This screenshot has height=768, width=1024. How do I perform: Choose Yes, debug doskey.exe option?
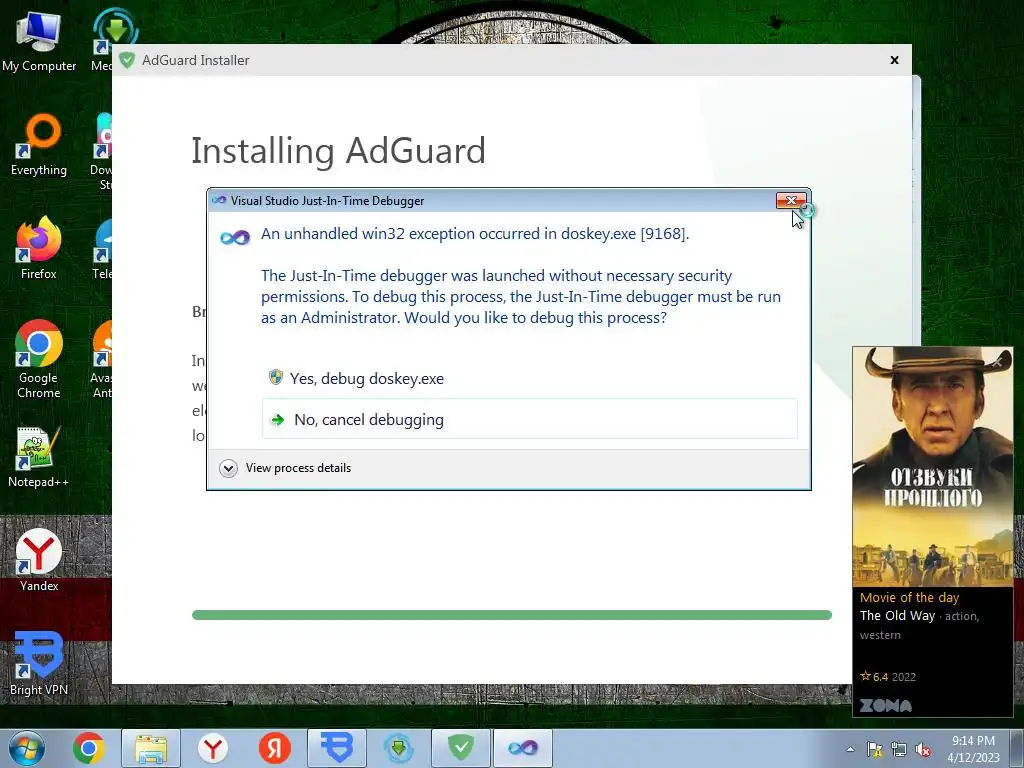pyautogui.click(x=529, y=378)
